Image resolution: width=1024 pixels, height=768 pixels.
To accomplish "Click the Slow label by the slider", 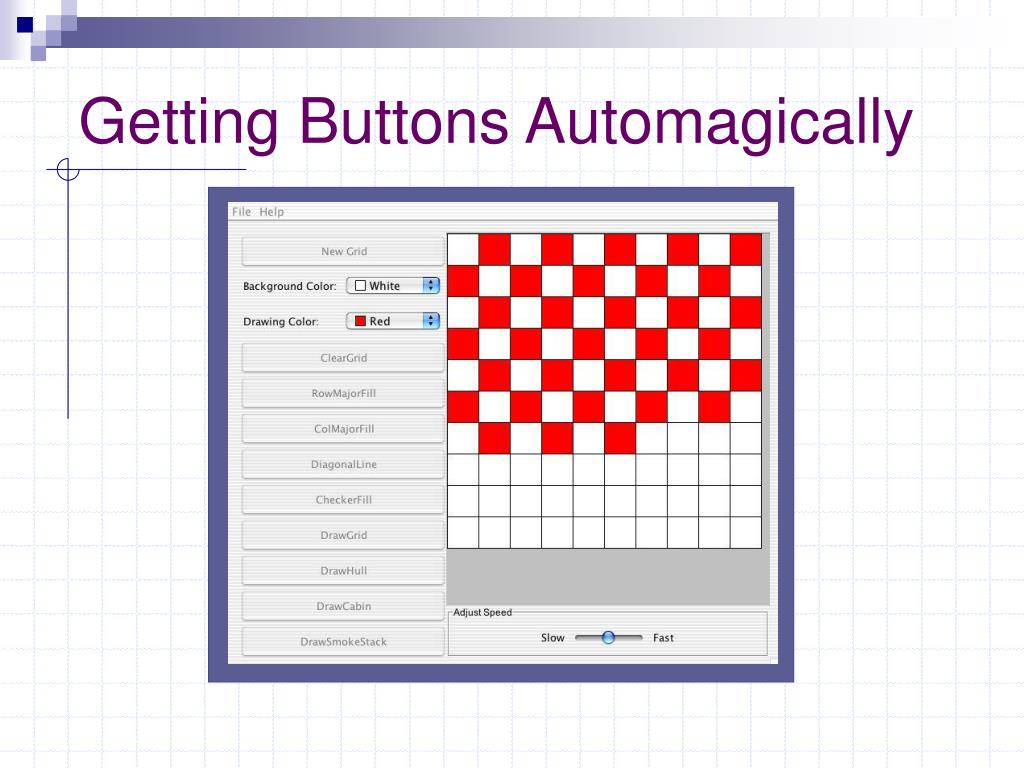I will pyautogui.click(x=552, y=638).
